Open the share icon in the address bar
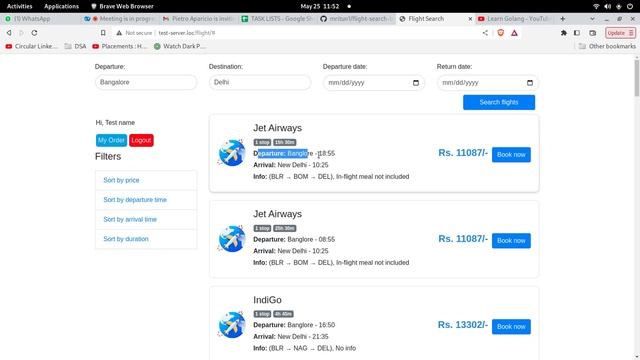Image resolution: width=640 pixels, height=360 pixels. [x=485, y=33]
